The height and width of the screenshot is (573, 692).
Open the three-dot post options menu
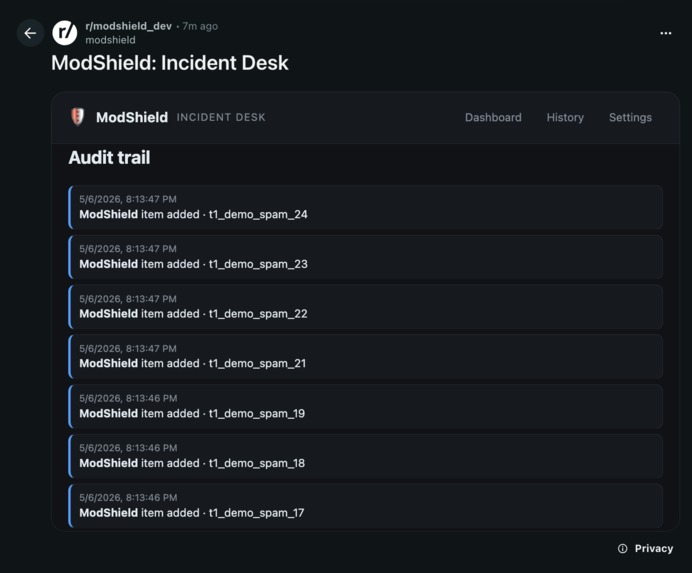pos(666,33)
